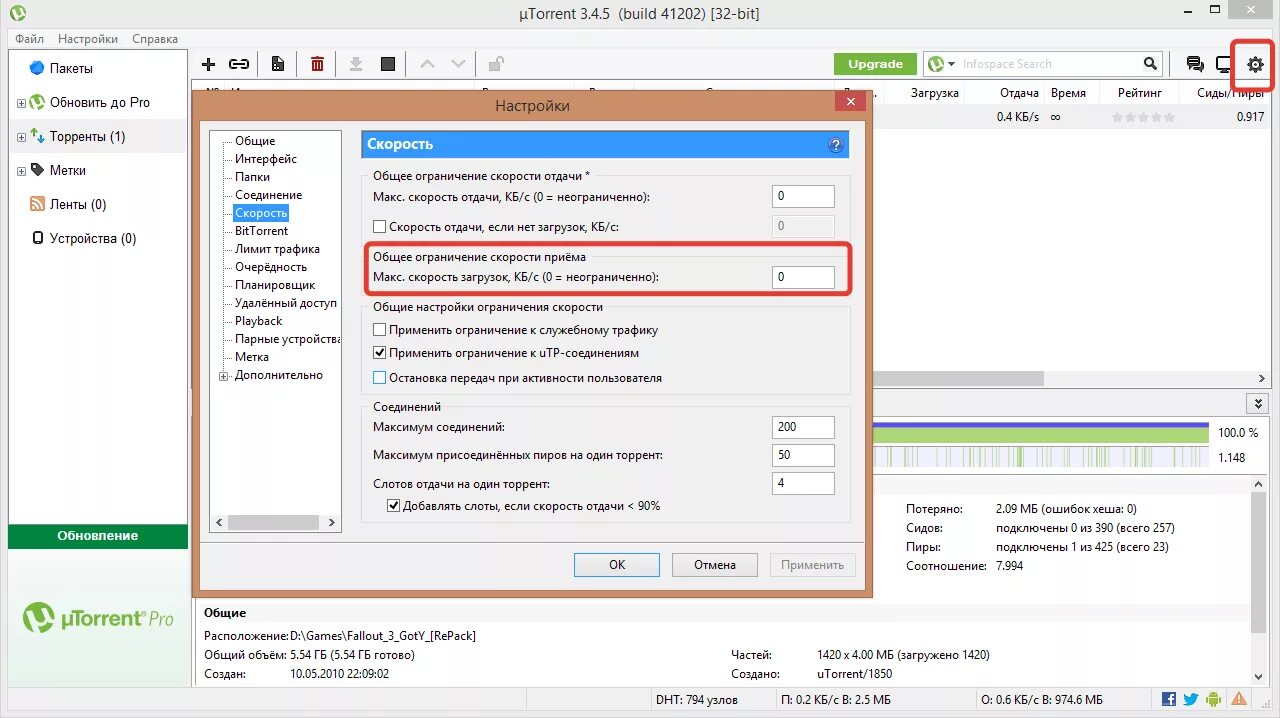The height and width of the screenshot is (718, 1280).
Task: Remove torrent with red trash icon
Action: point(317,64)
